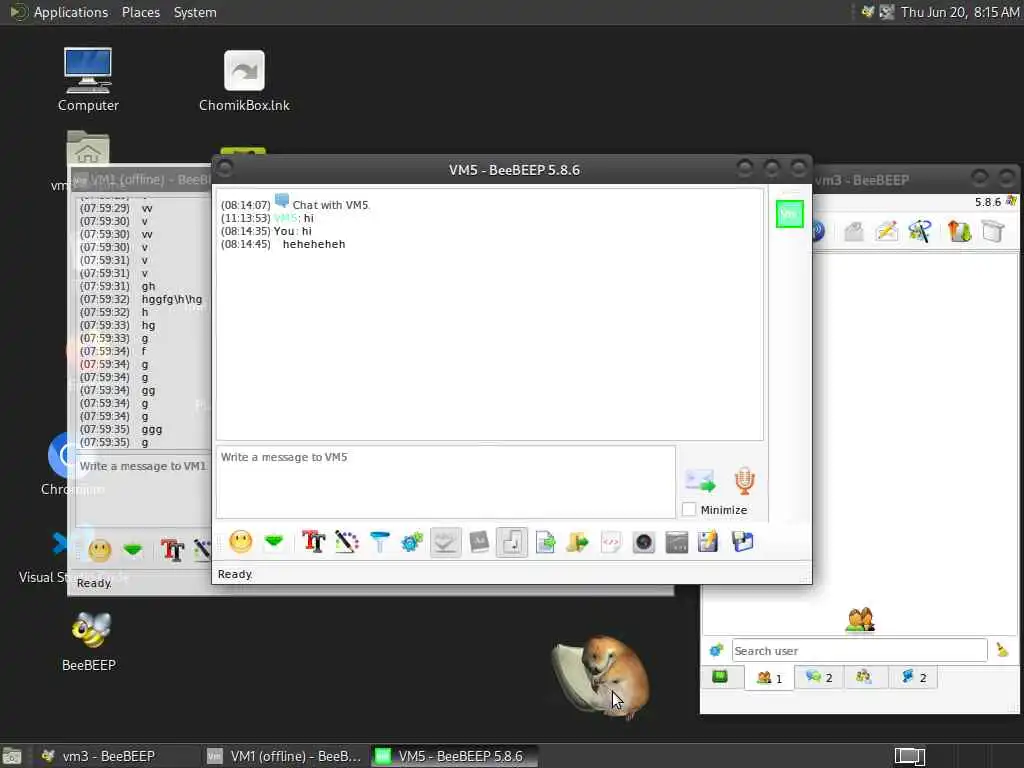This screenshot has width=1024, height=768.
Task: Clear search with the broom icon
Action: click(1002, 650)
